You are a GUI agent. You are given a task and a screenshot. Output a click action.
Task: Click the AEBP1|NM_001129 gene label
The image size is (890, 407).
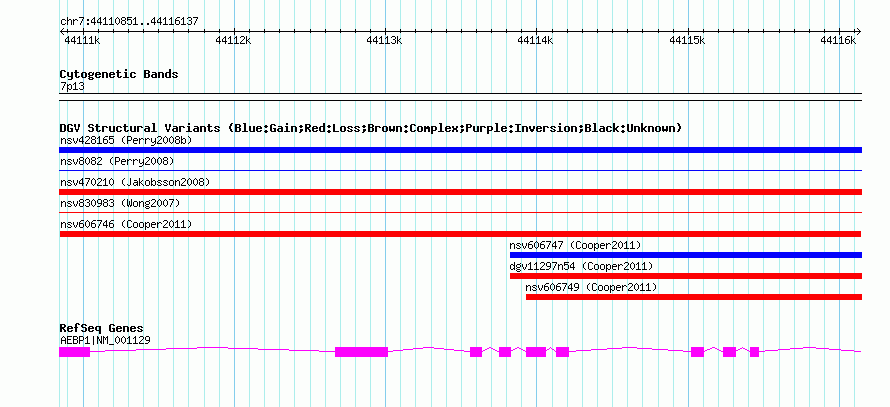(105, 341)
